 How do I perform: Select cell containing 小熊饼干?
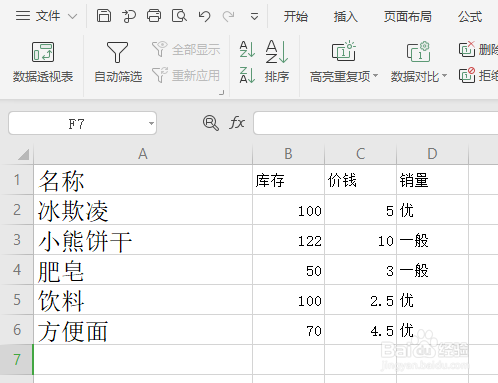point(143,240)
